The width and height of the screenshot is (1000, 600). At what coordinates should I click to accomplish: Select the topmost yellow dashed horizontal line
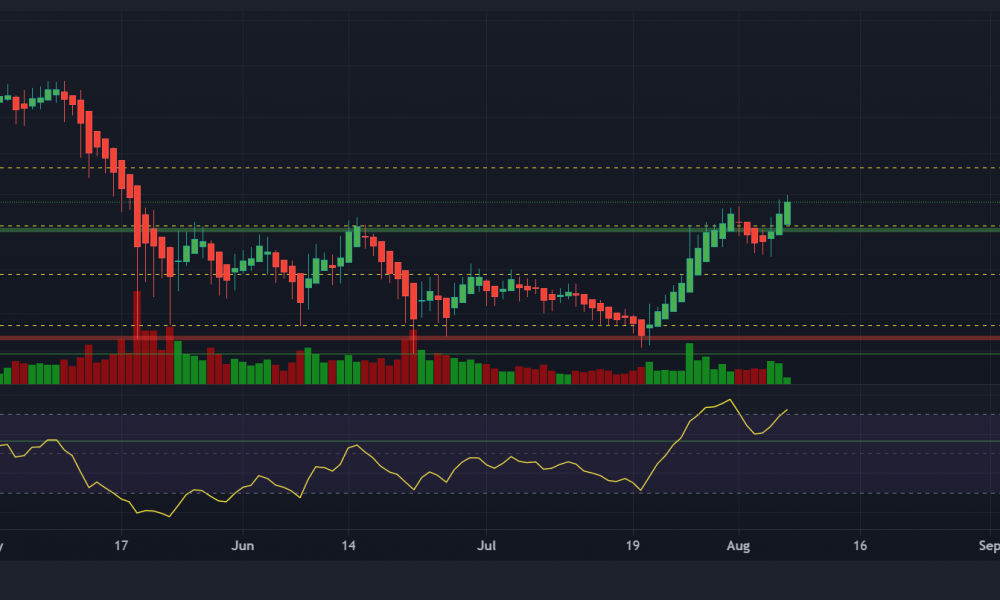click(500, 168)
